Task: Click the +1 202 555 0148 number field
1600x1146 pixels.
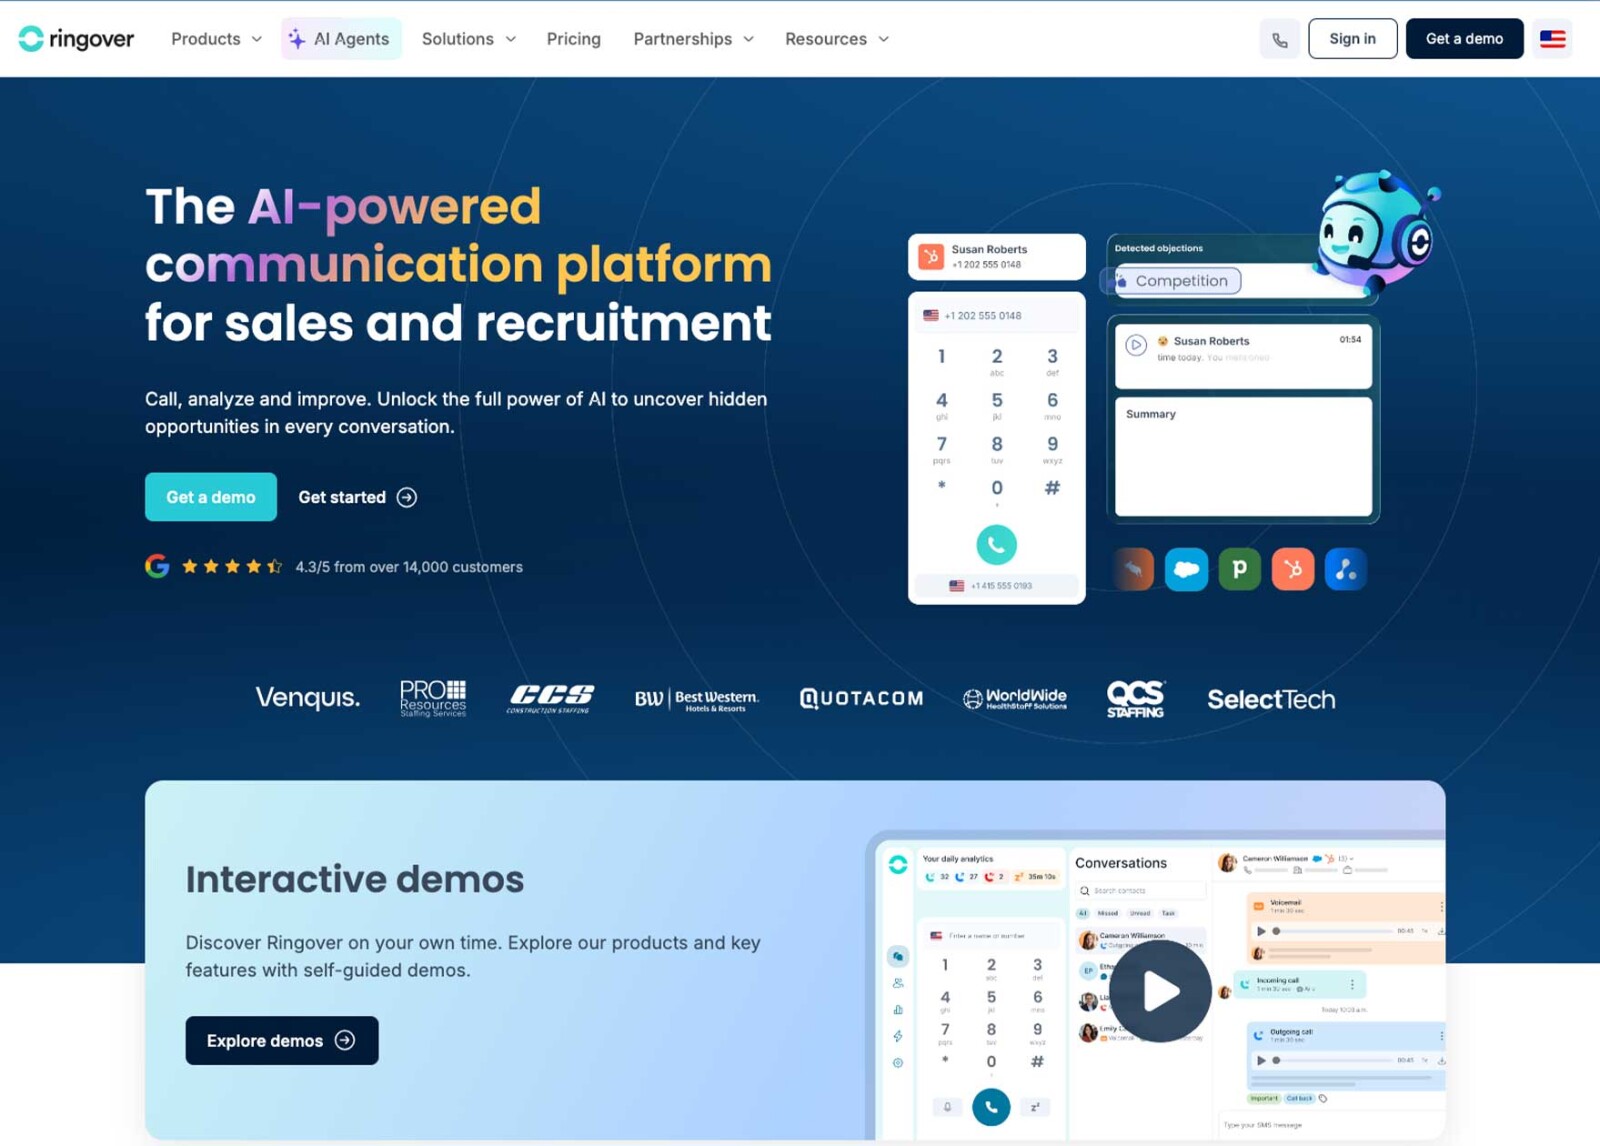Action: (996, 315)
